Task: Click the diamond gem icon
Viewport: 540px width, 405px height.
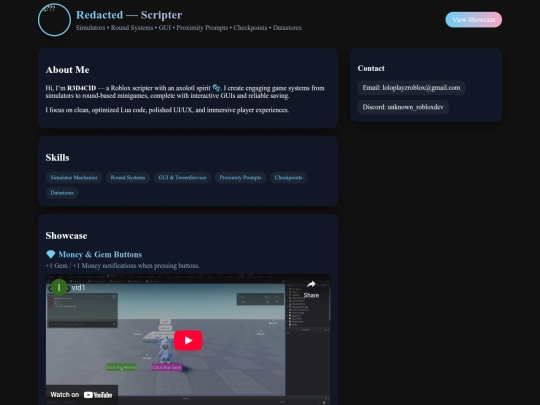Action: tap(51, 254)
